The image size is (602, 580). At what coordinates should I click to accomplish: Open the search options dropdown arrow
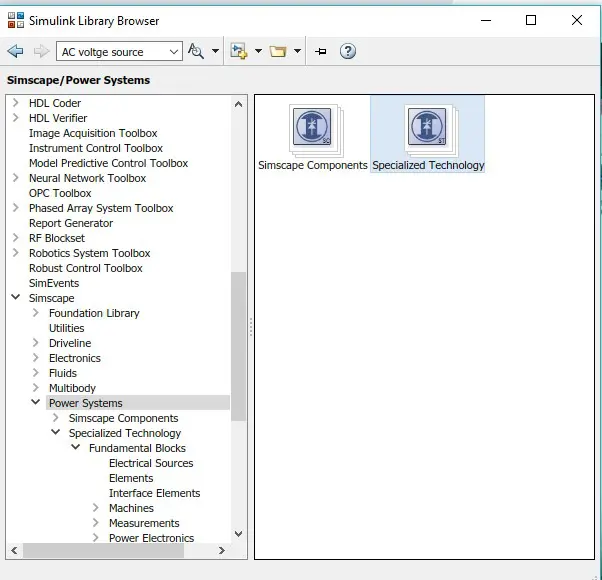pyautogui.click(x=215, y=51)
